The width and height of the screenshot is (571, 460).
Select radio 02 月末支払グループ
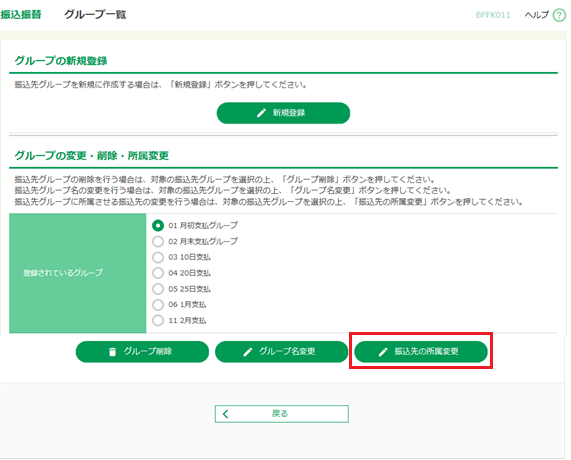click(x=158, y=241)
